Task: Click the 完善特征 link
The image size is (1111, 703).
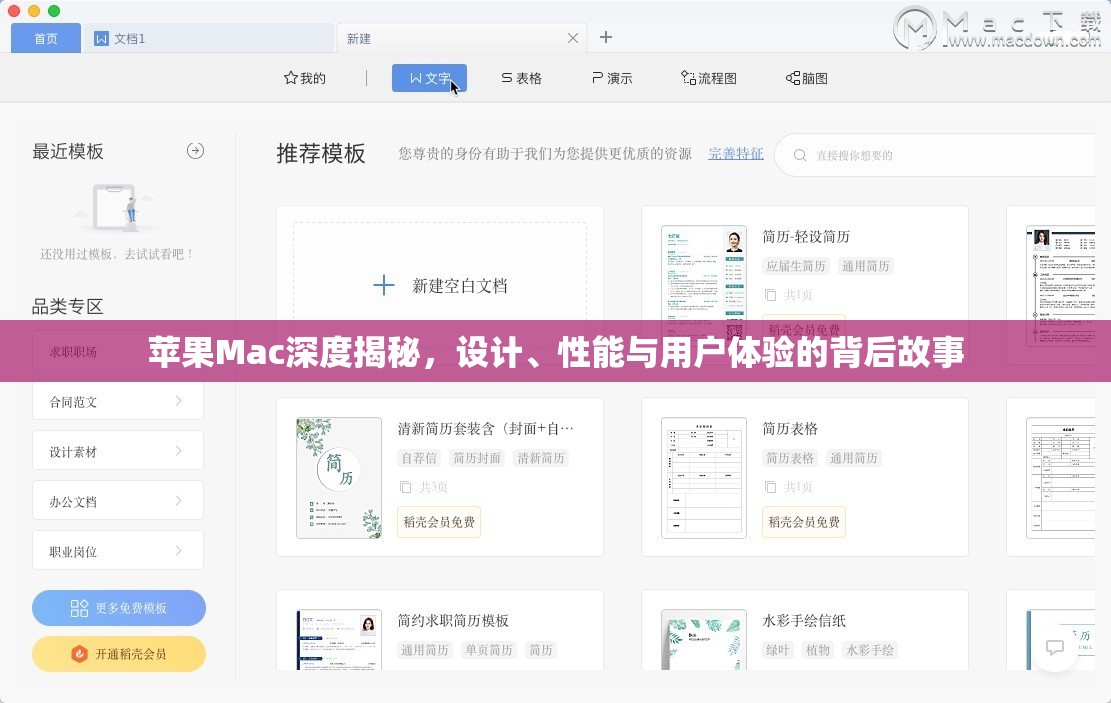Action: [x=735, y=153]
